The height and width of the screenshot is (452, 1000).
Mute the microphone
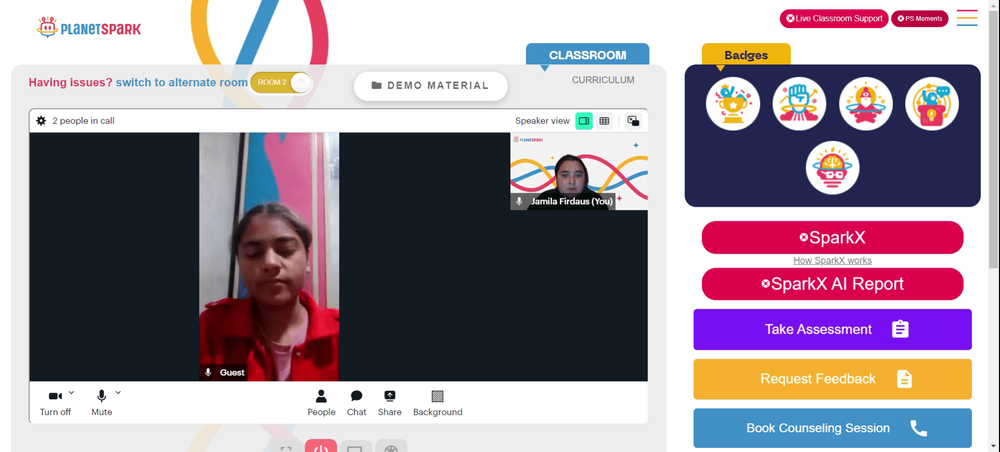click(101, 403)
